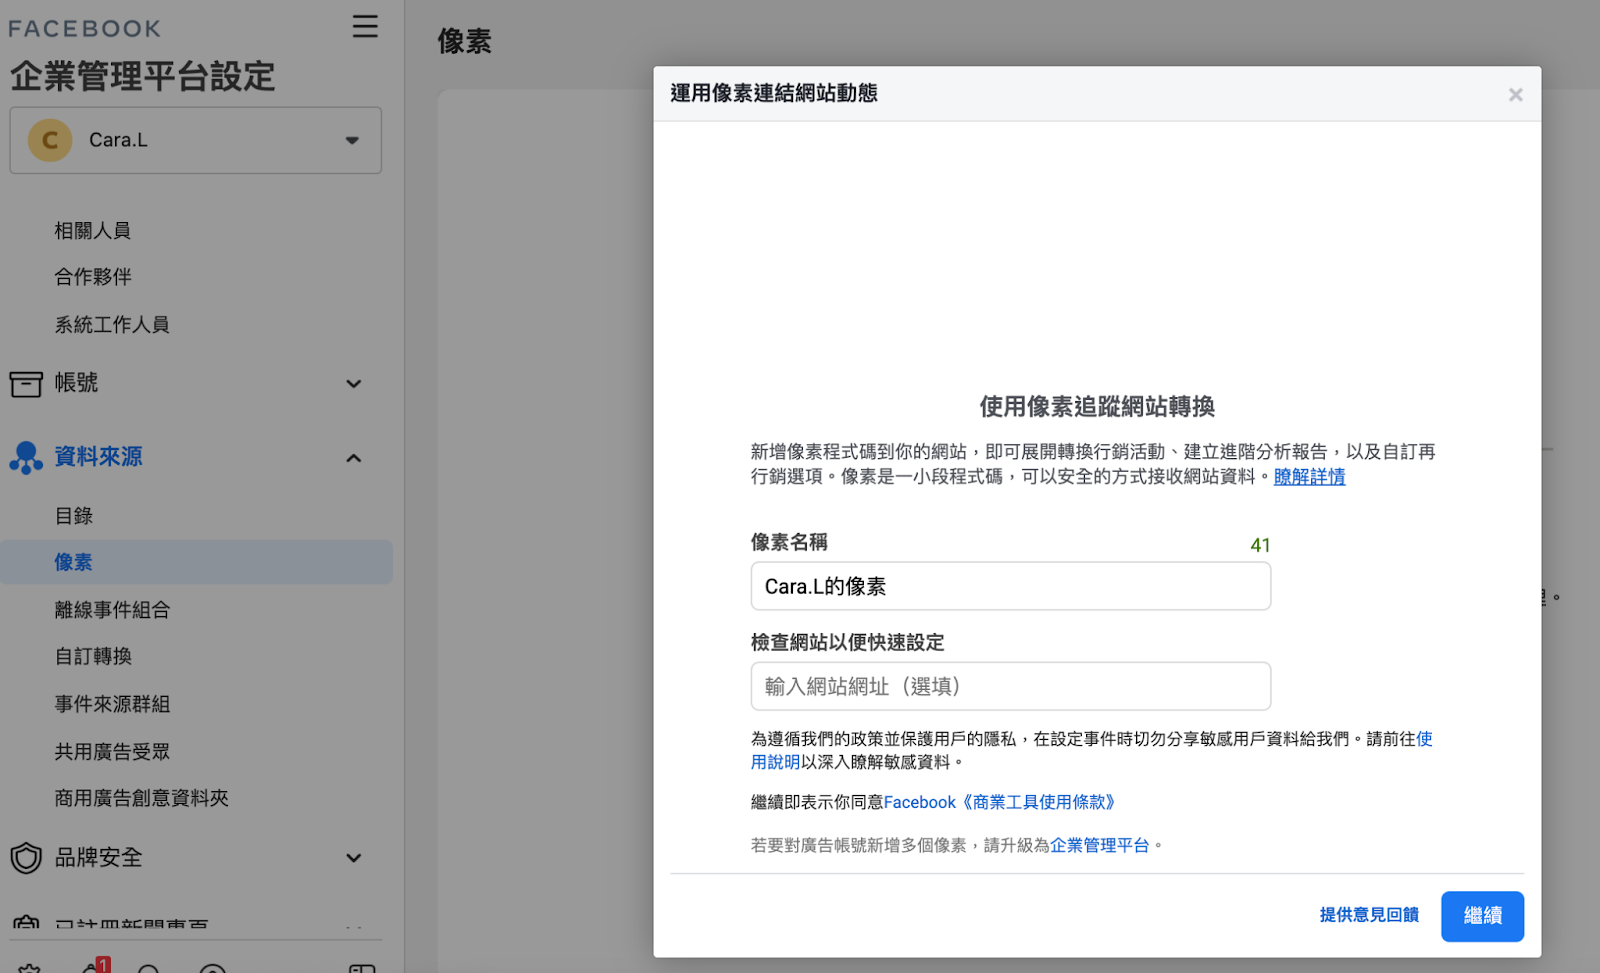This screenshot has width=1600, height=973.
Task: Open 目錄 under data sources
Action: click(74, 516)
